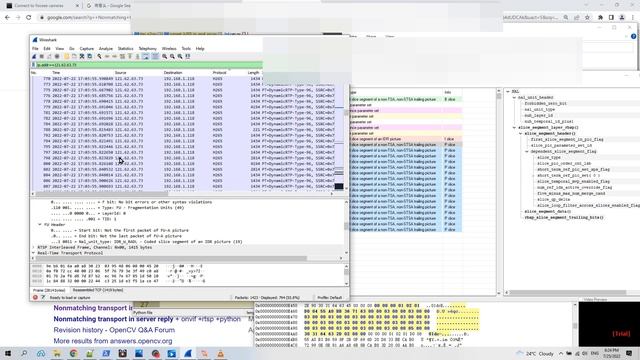This screenshot has height=360, width=640.
Task: Open the Revision history OpenCV Q&A Forum link
Action: (114, 330)
